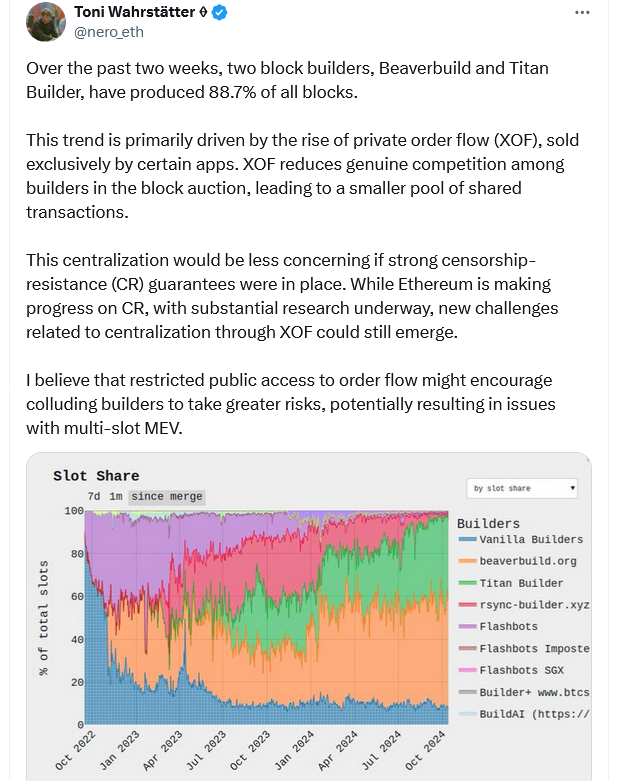Select the 7d time range tab
The width and height of the screenshot is (618, 781).
point(94,496)
